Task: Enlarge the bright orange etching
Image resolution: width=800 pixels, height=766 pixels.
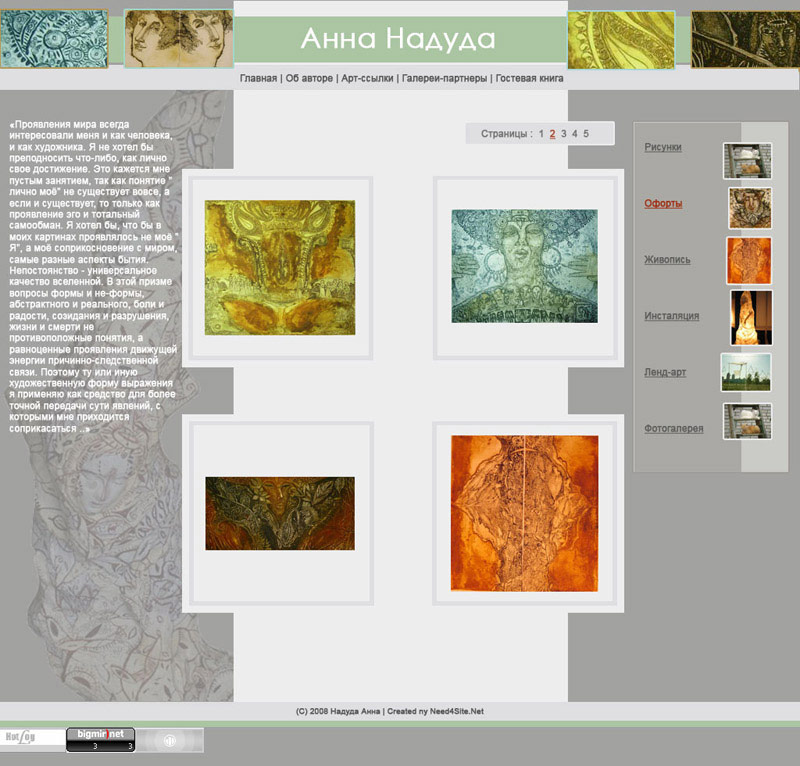Action: pos(524,513)
